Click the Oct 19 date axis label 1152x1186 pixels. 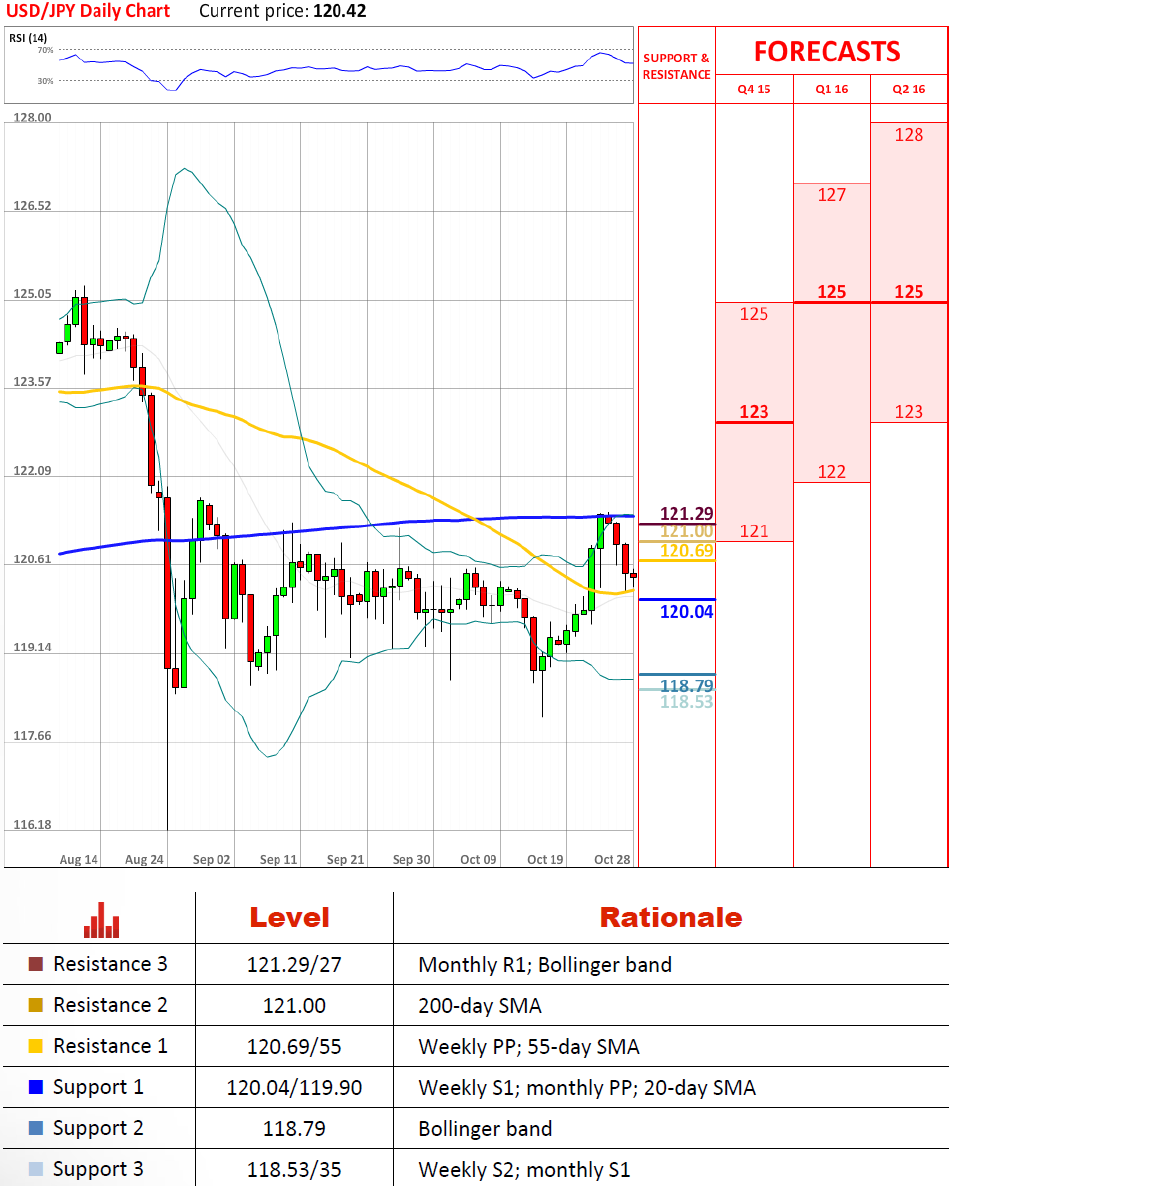coord(545,859)
